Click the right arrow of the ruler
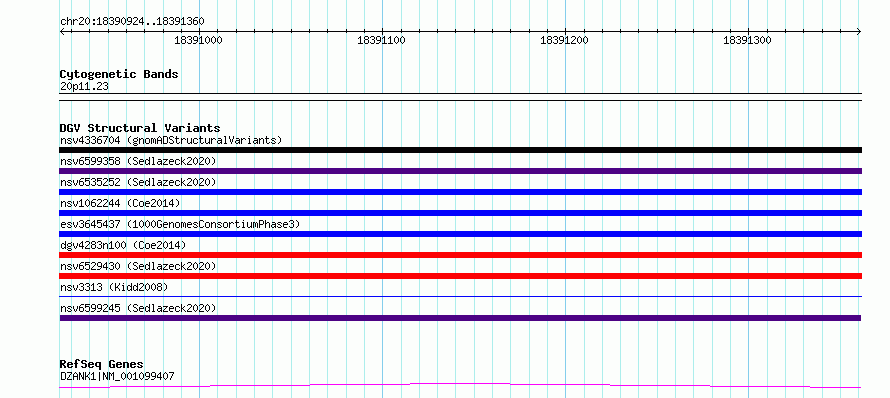This screenshot has width=890, height=398. [x=859, y=31]
